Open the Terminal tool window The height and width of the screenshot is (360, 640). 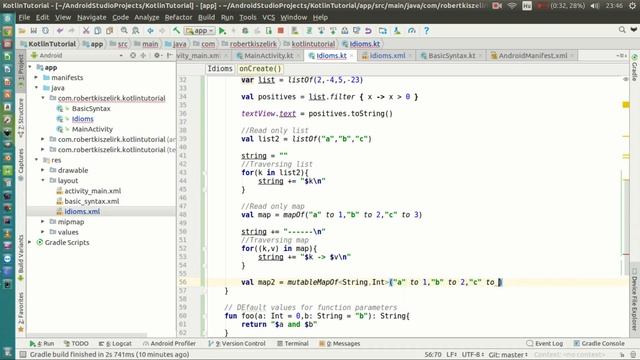point(293,343)
